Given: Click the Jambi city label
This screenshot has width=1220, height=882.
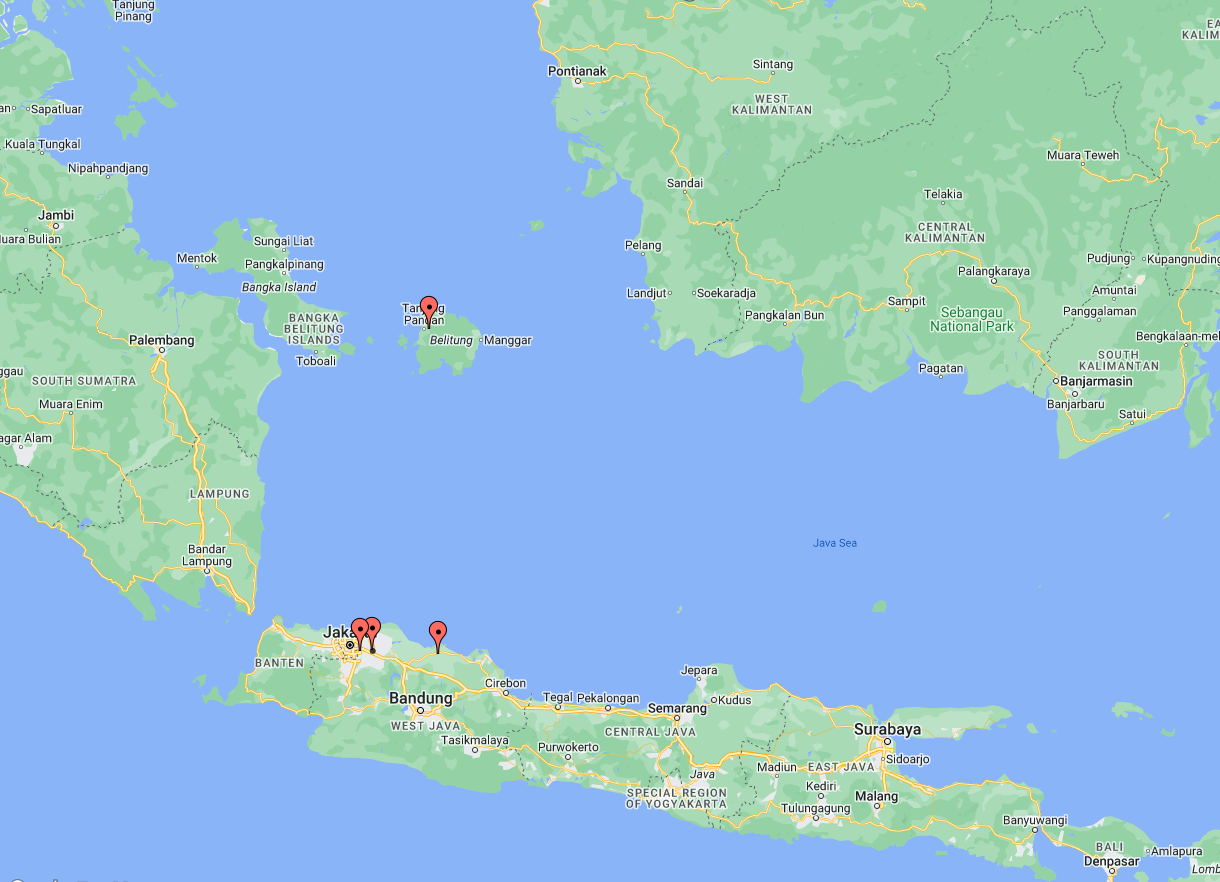Looking at the screenshot, I should coord(56,215).
